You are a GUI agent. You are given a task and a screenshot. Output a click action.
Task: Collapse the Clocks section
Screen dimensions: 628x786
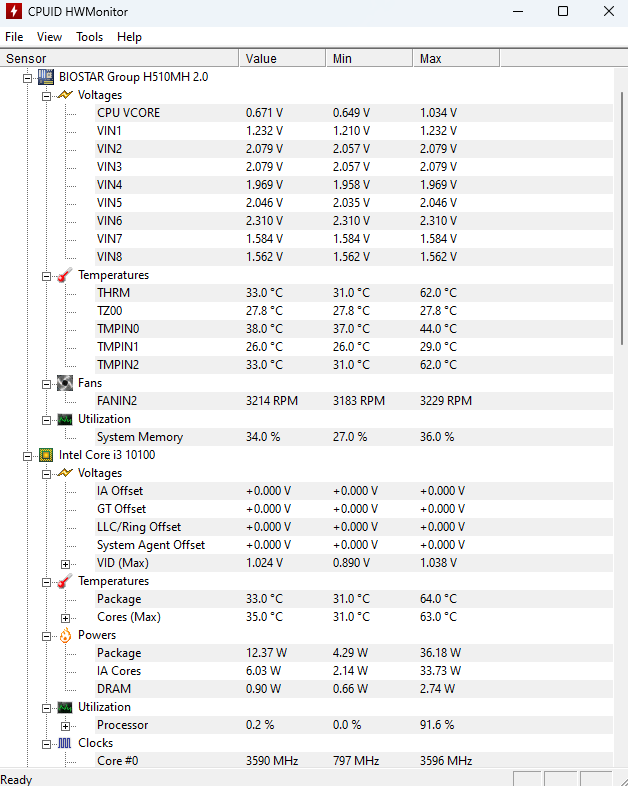pyautogui.click(x=47, y=744)
